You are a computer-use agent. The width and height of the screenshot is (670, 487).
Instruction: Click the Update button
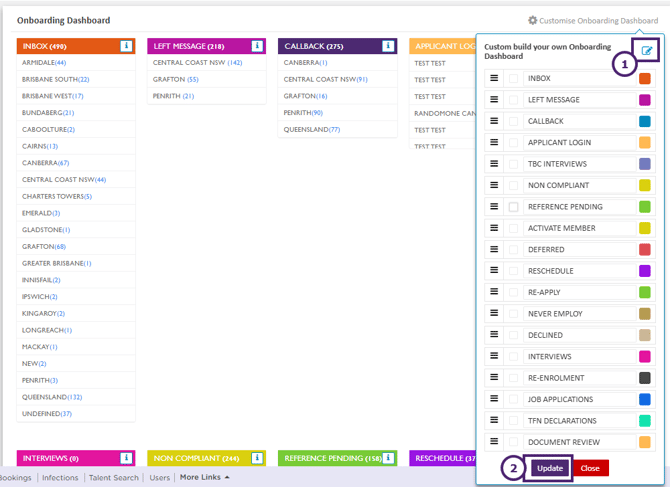pos(550,468)
